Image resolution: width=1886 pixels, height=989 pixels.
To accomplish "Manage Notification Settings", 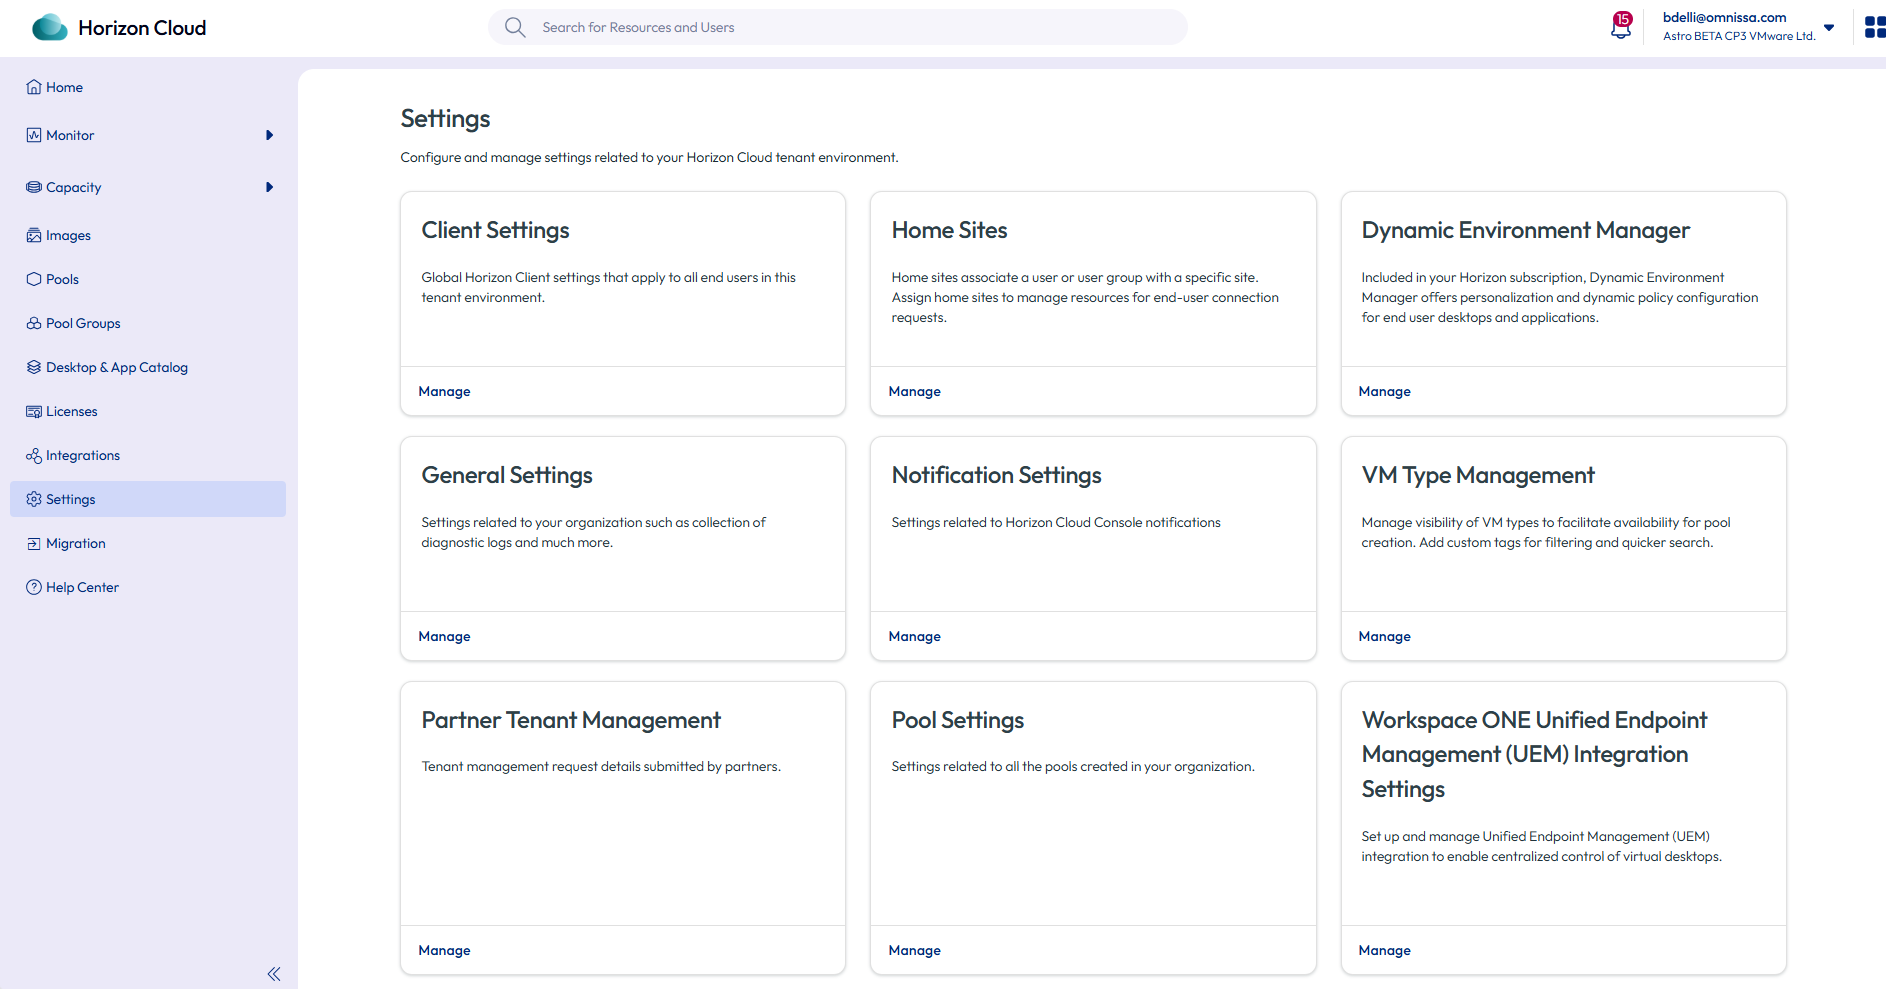I will pos(914,636).
